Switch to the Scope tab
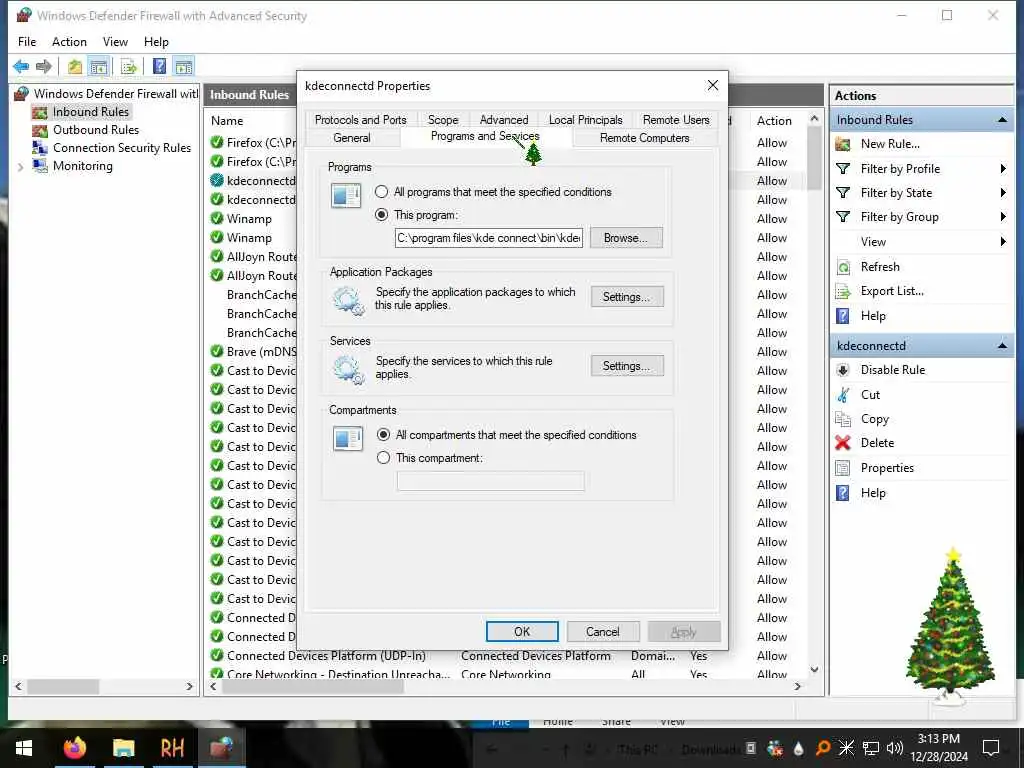 click(443, 120)
